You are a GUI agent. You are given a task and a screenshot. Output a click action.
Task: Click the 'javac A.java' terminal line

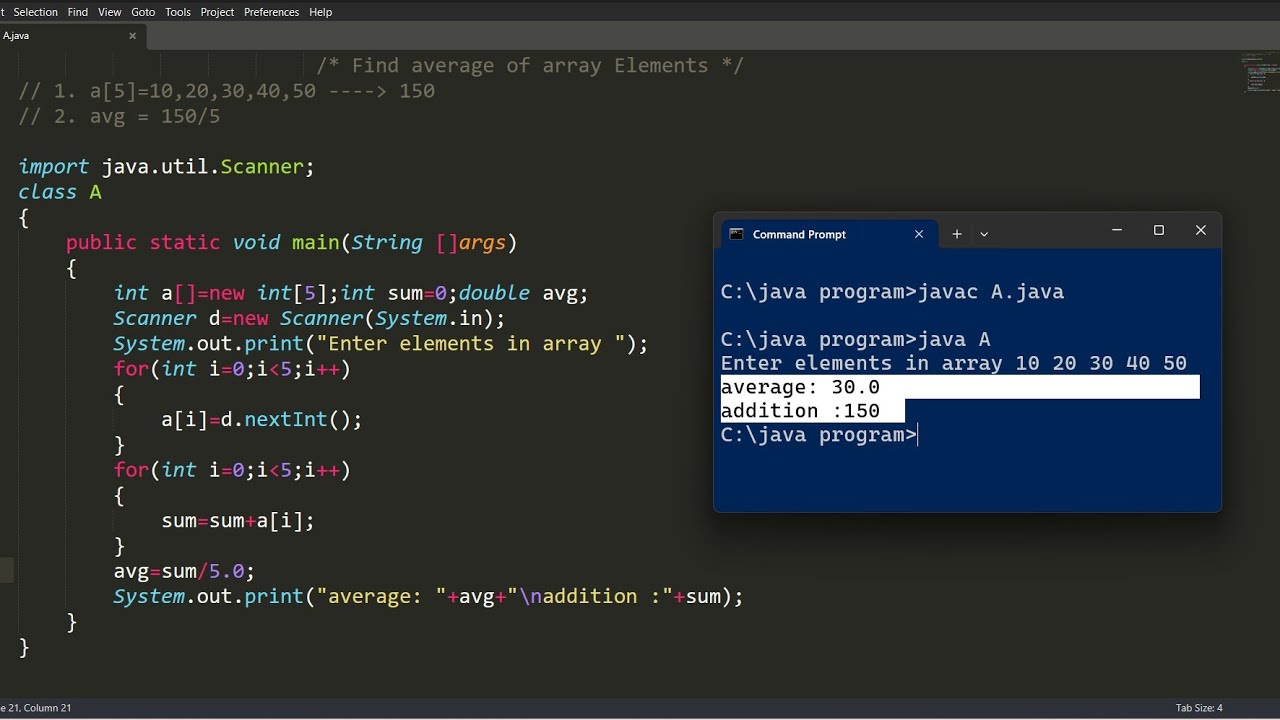tap(892, 292)
